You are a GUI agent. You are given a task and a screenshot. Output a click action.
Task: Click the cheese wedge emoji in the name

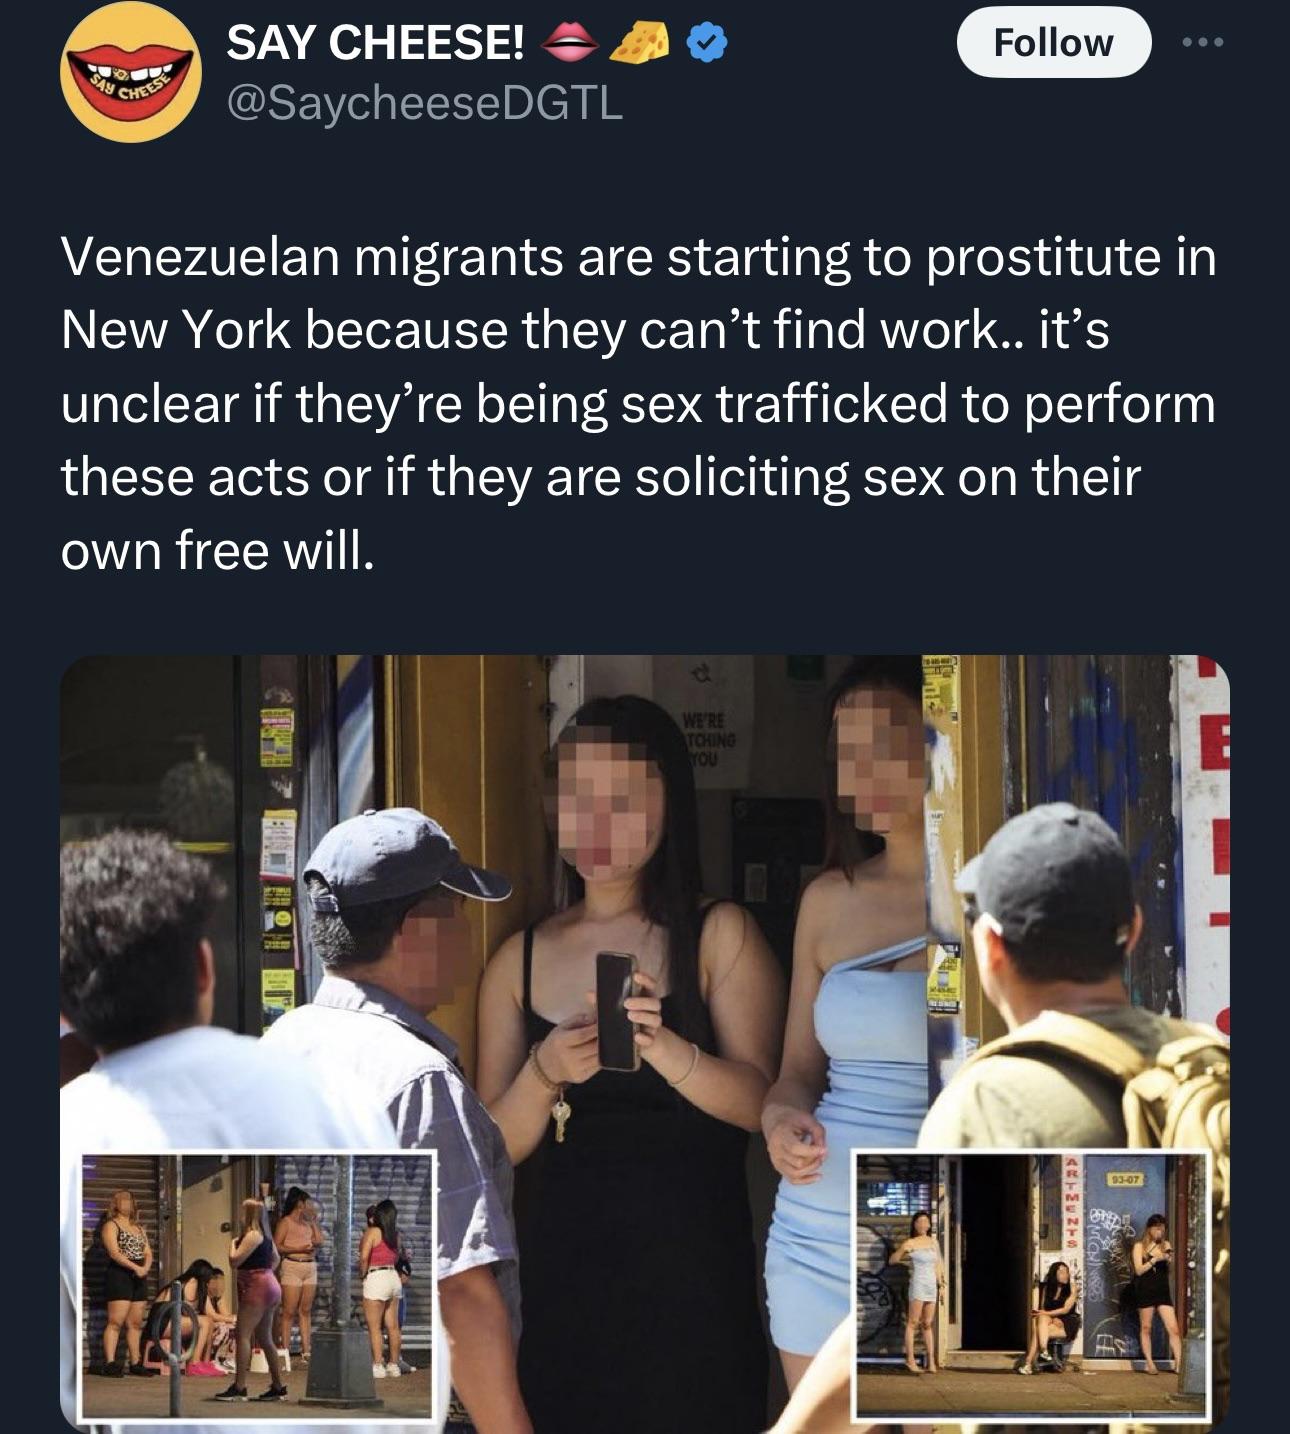click(x=640, y=43)
